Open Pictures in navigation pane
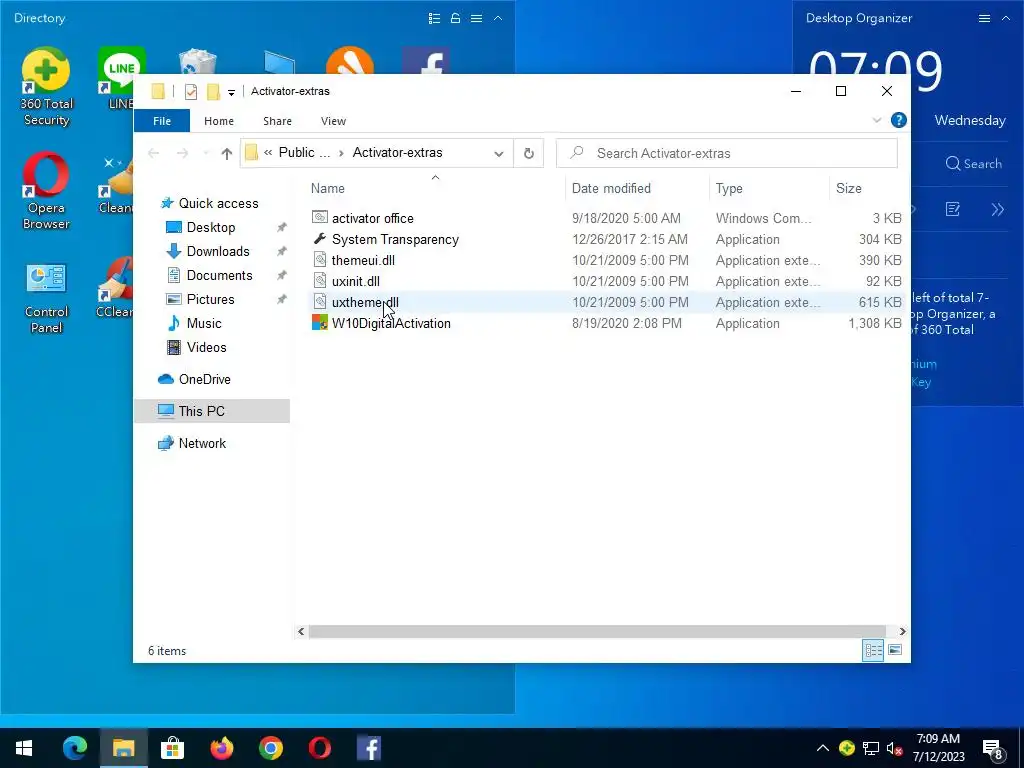Viewport: 1024px width, 768px height. pos(210,299)
